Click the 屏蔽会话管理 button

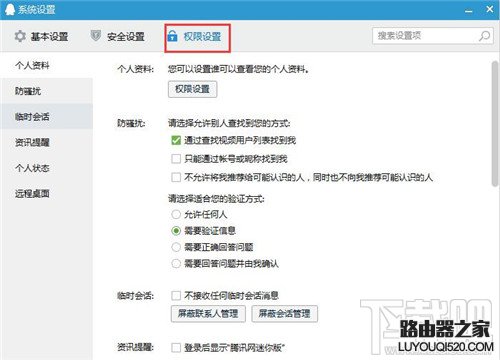click(x=285, y=313)
